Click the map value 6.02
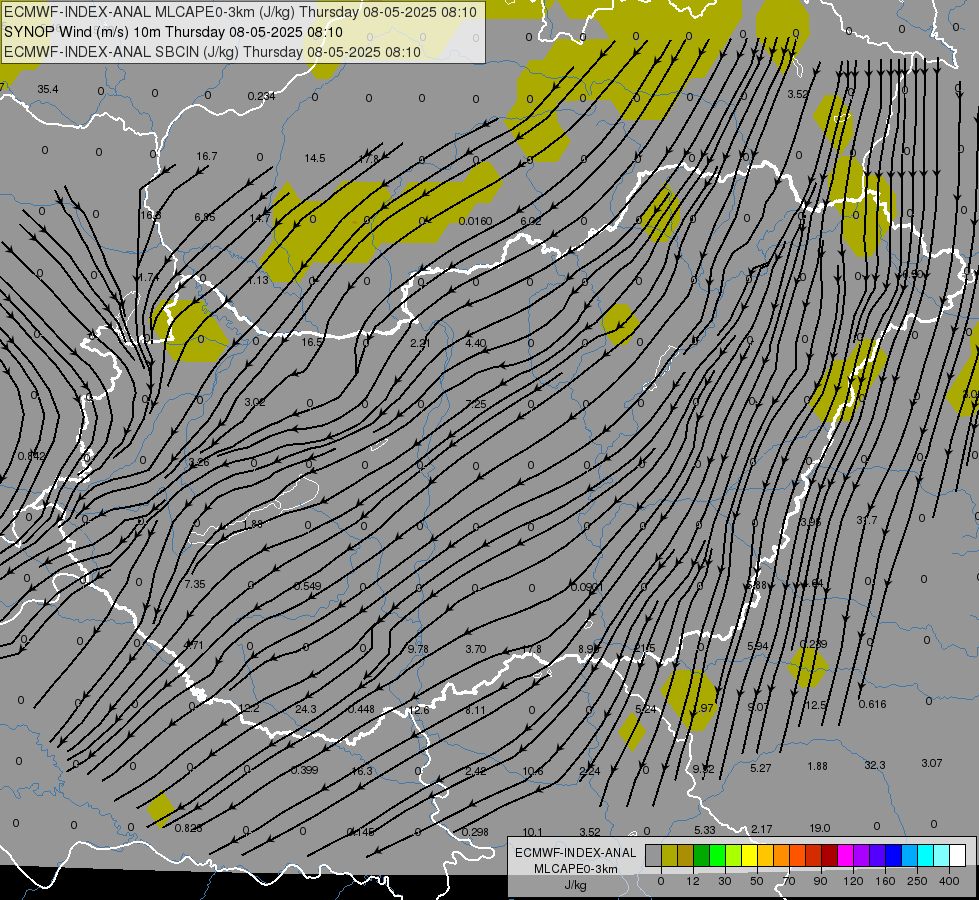Viewport: 979px width, 900px height. pyautogui.click(x=531, y=221)
